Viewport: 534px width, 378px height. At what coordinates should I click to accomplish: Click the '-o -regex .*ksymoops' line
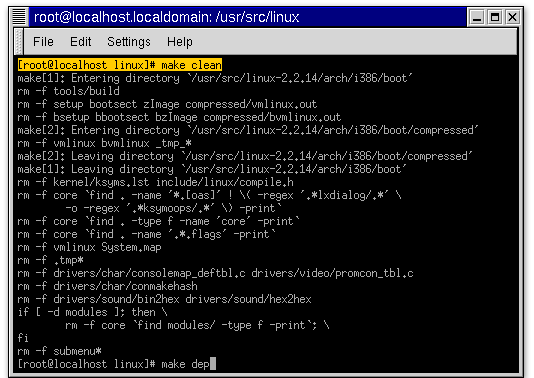(x=173, y=208)
